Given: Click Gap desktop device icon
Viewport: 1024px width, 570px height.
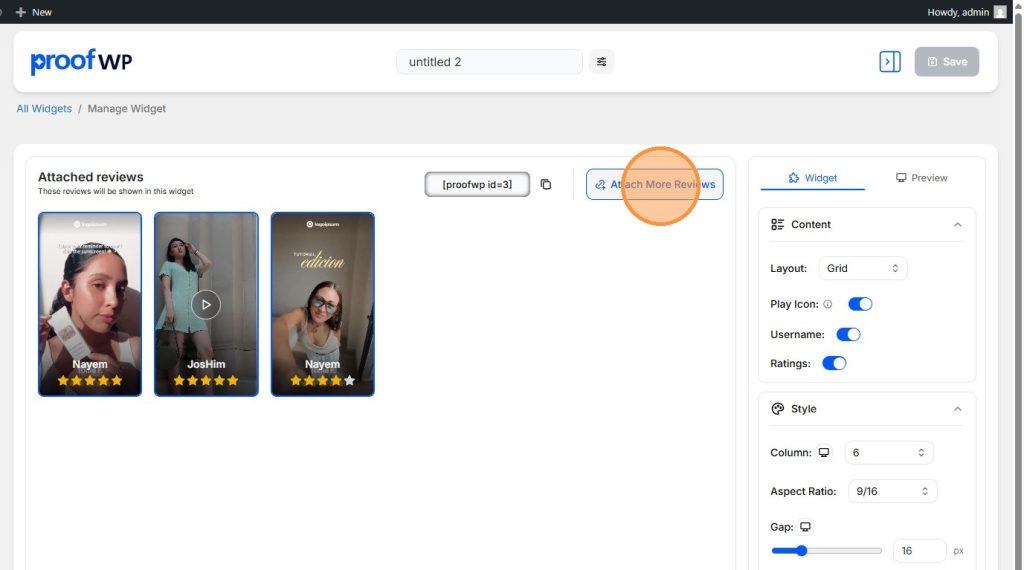Looking at the screenshot, I should 805,527.
